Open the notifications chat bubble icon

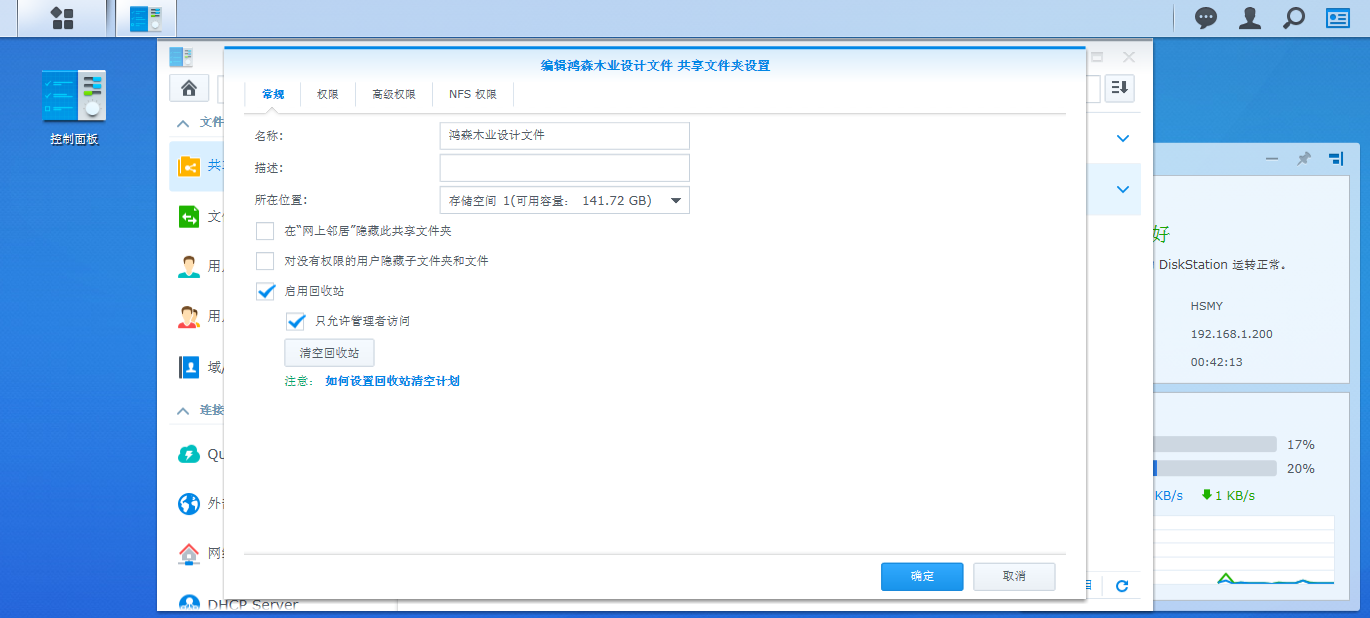click(1207, 18)
